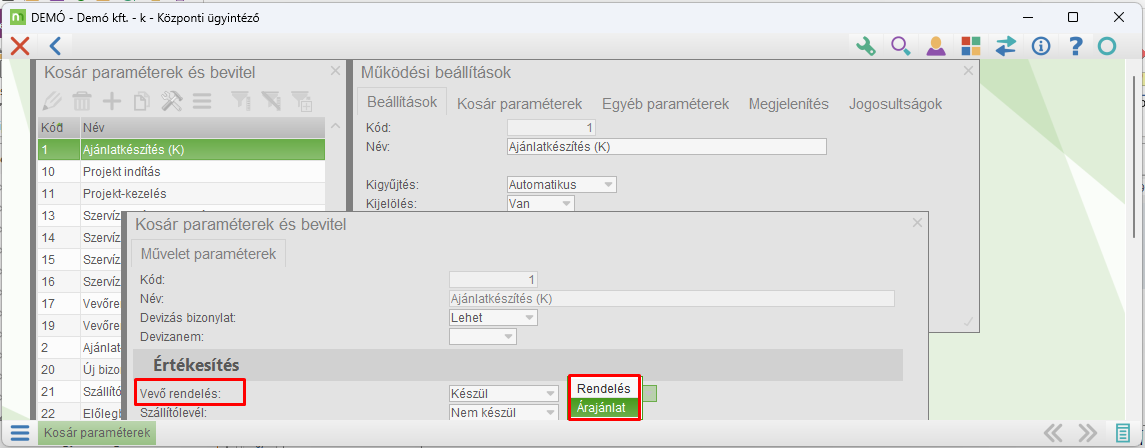Click the trash delete icon
1145x448 pixels.
[x=83, y=101]
